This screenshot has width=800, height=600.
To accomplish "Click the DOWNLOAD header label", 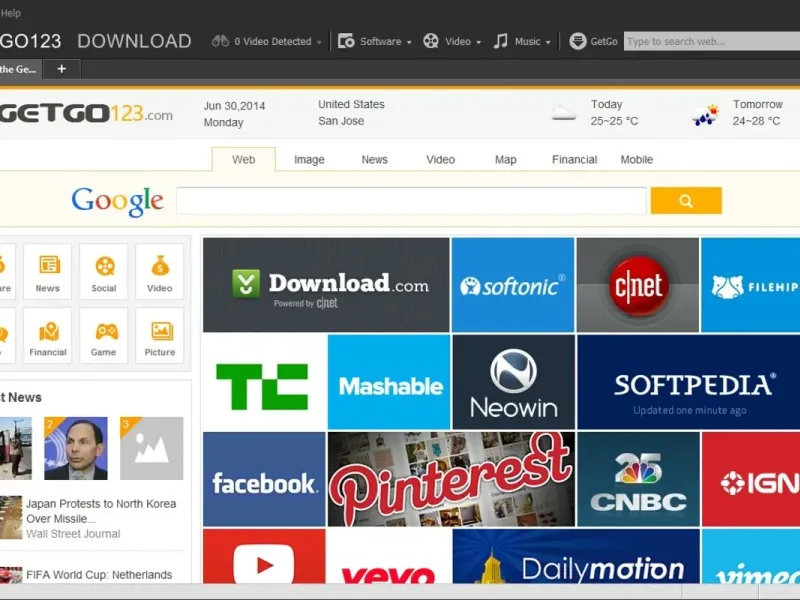I will tap(134, 41).
